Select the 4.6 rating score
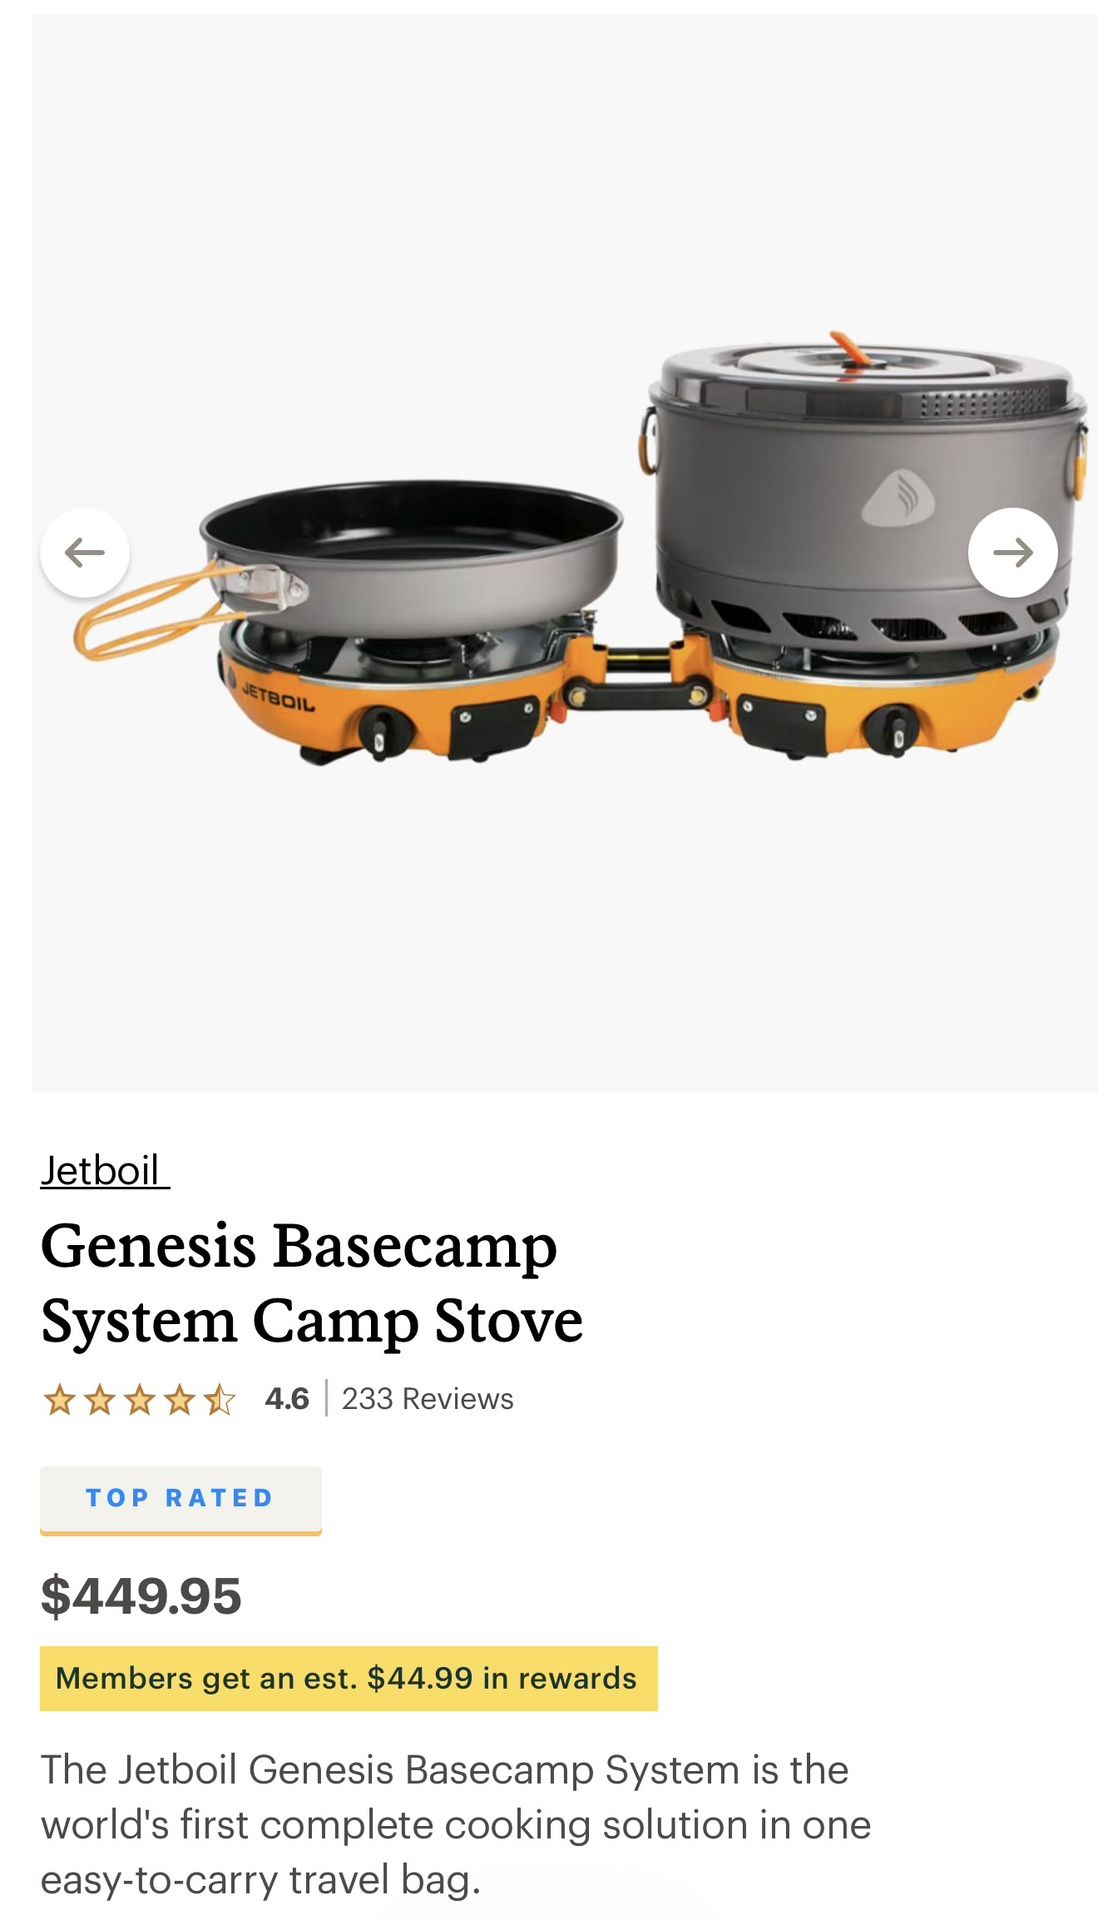This screenshot has height=1920, width=1098. pos(286,1398)
